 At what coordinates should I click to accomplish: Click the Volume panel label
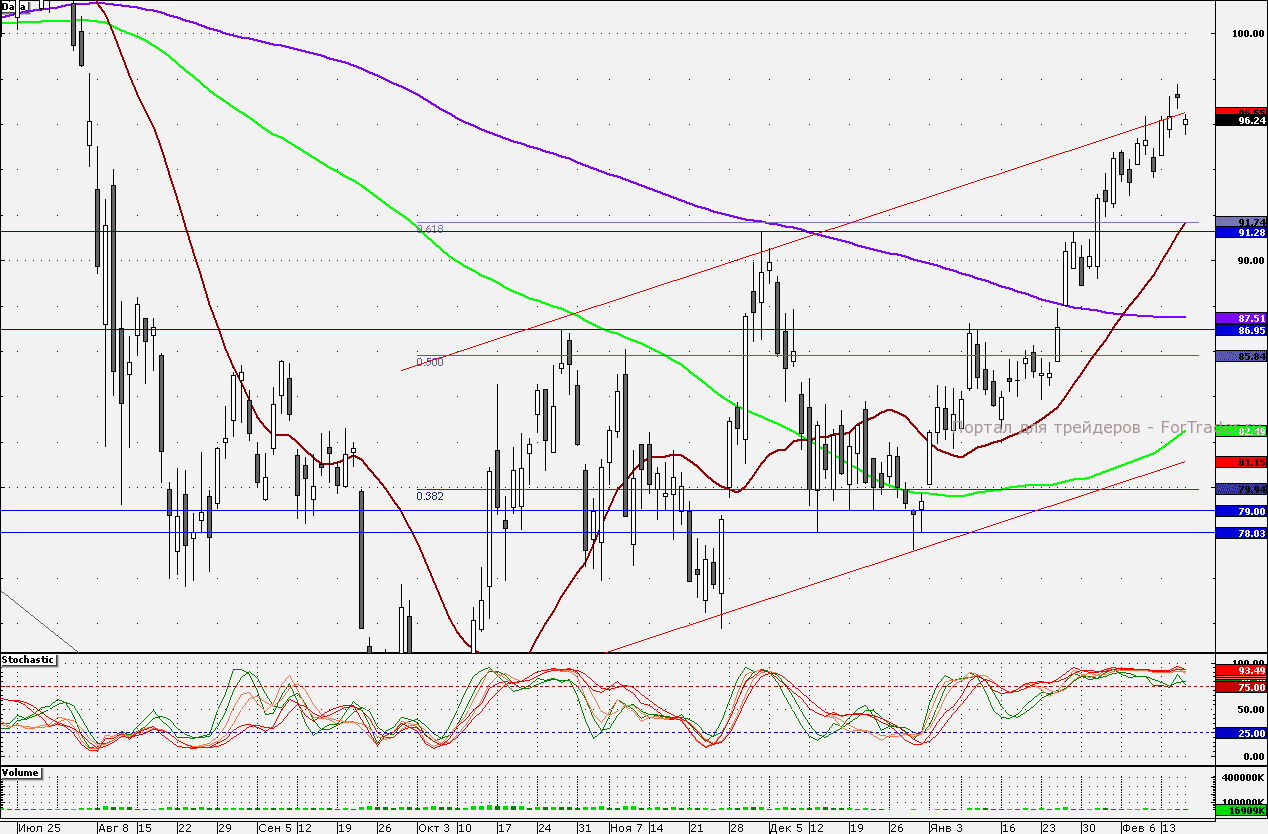pos(22,774)
